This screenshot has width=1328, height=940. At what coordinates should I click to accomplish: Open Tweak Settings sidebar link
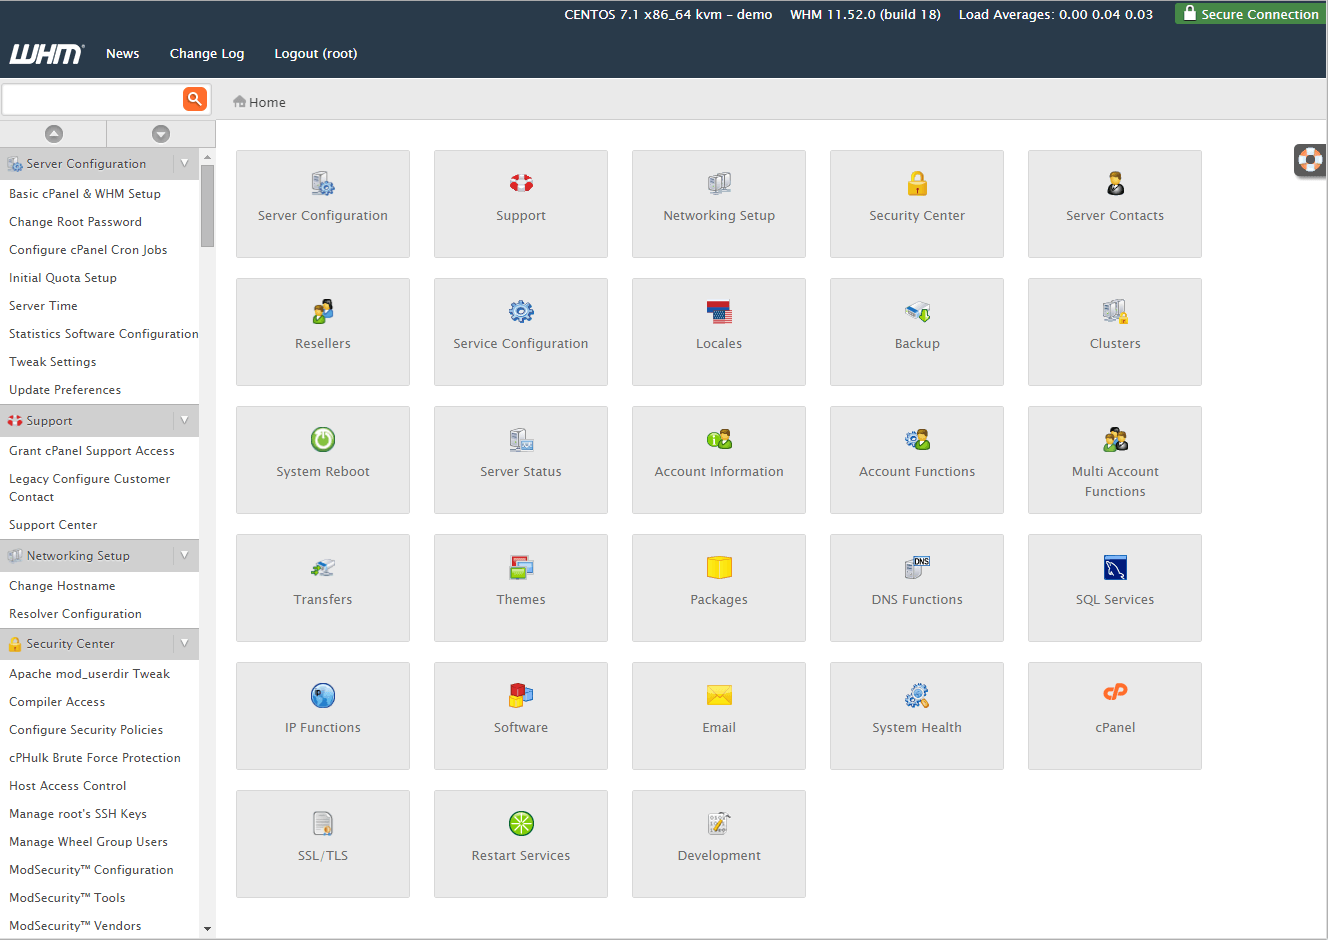pyautogui.click(x=53, y=362)
